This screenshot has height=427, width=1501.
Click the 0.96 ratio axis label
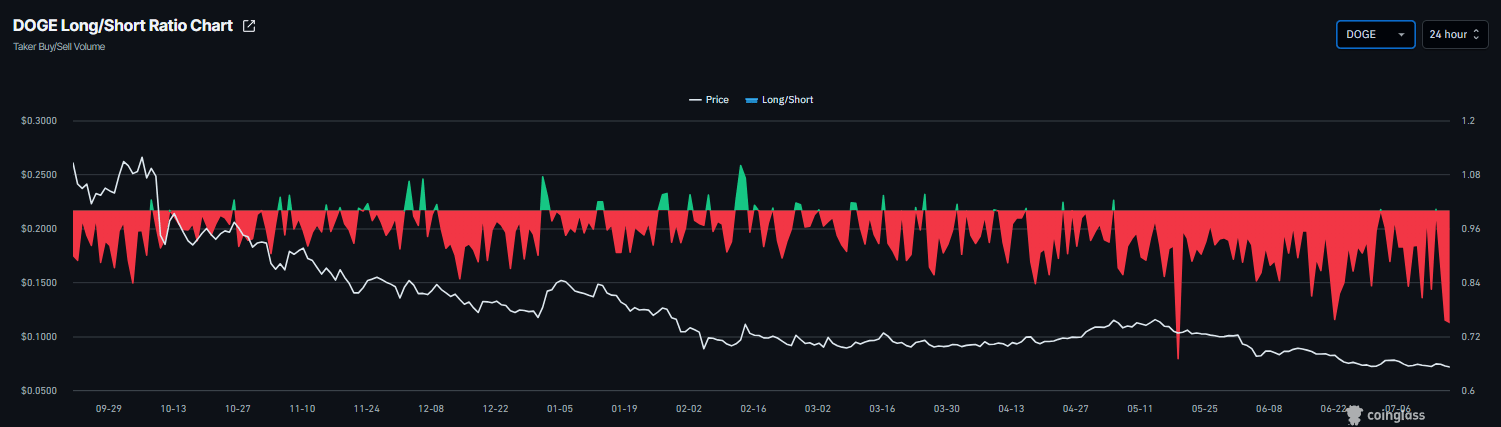(x=1470, y=229)
